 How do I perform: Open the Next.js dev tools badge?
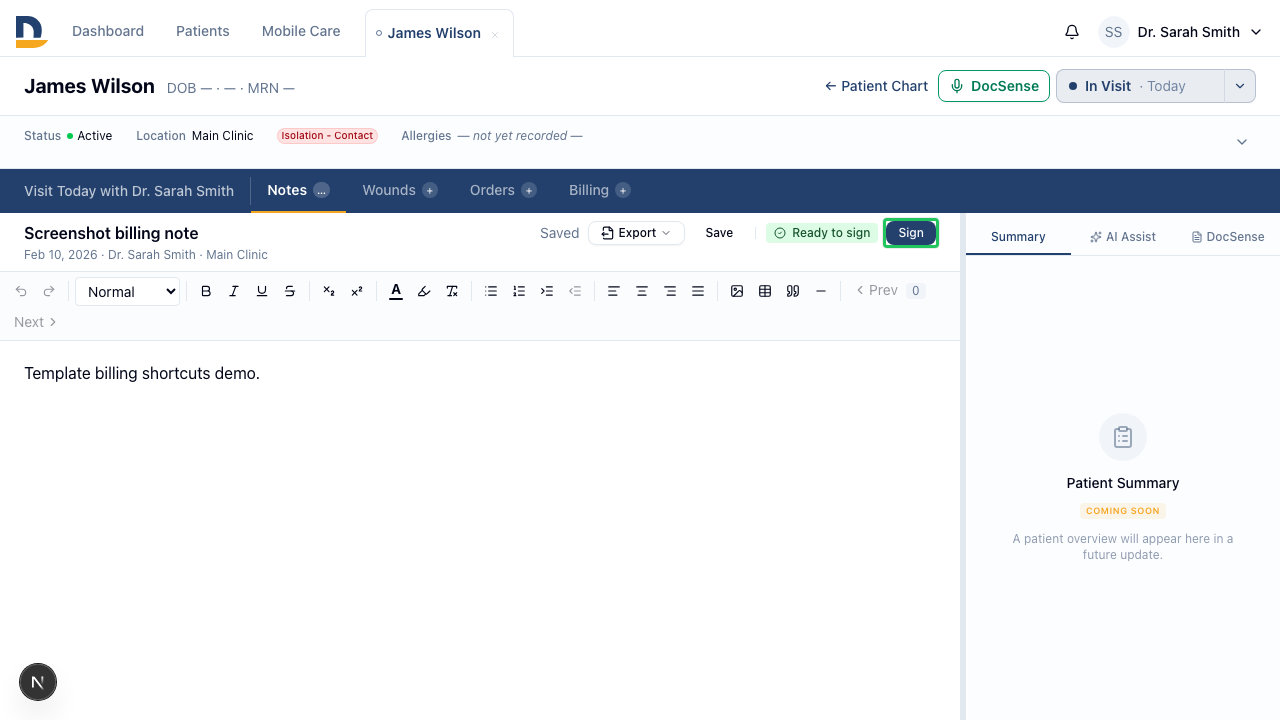[x=38, y=683]
